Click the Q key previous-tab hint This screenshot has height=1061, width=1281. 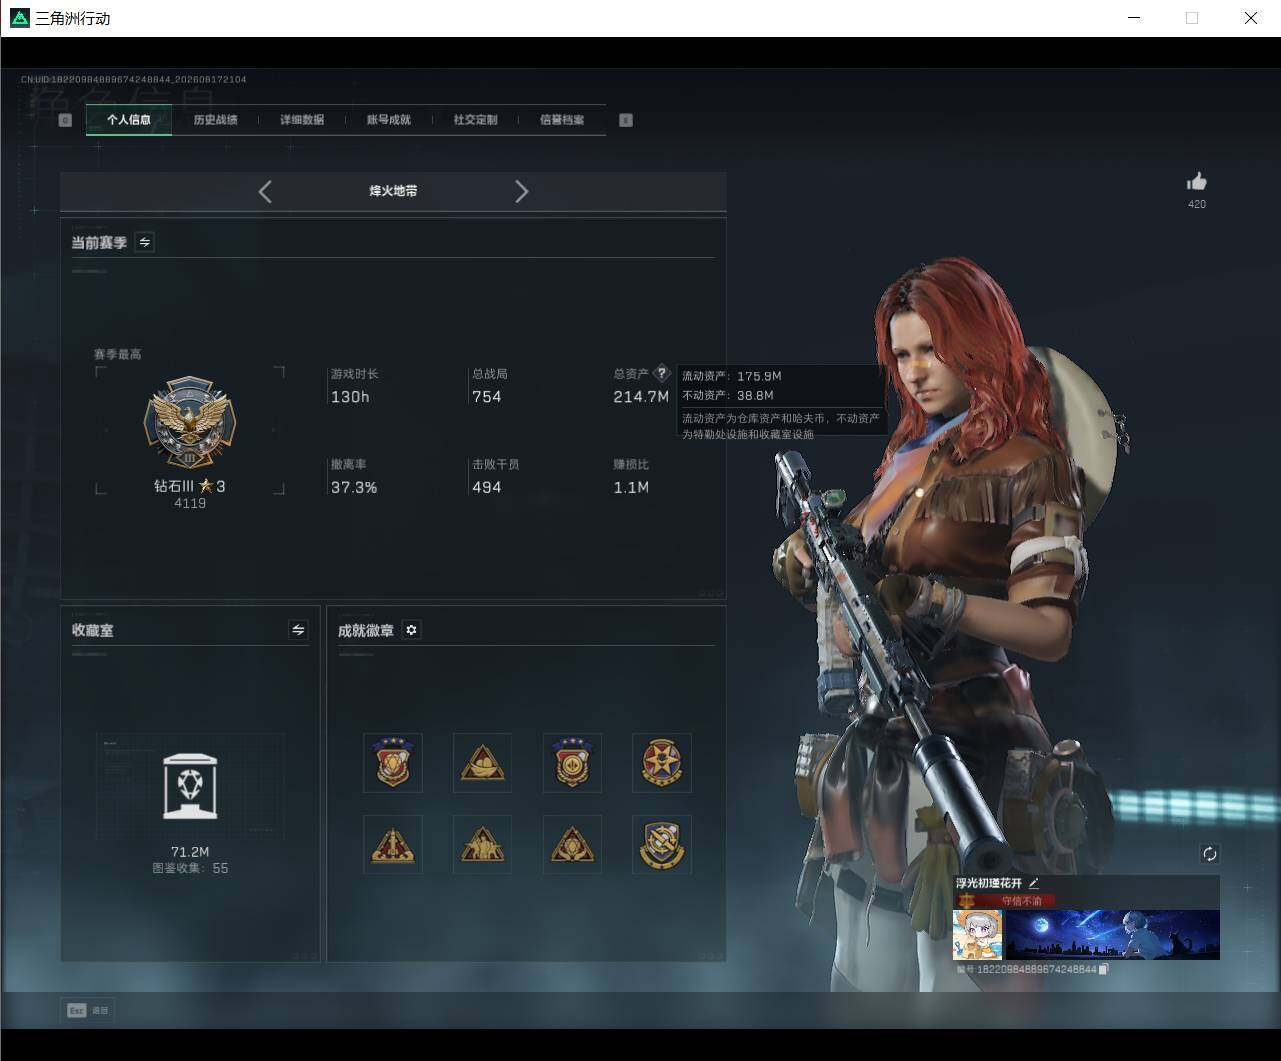point(66,120)
